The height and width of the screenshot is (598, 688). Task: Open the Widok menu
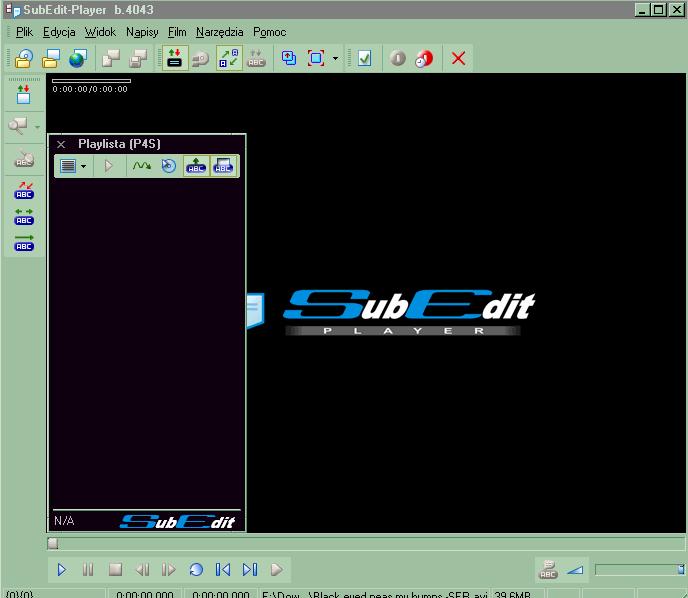click(x=100, y=32)
